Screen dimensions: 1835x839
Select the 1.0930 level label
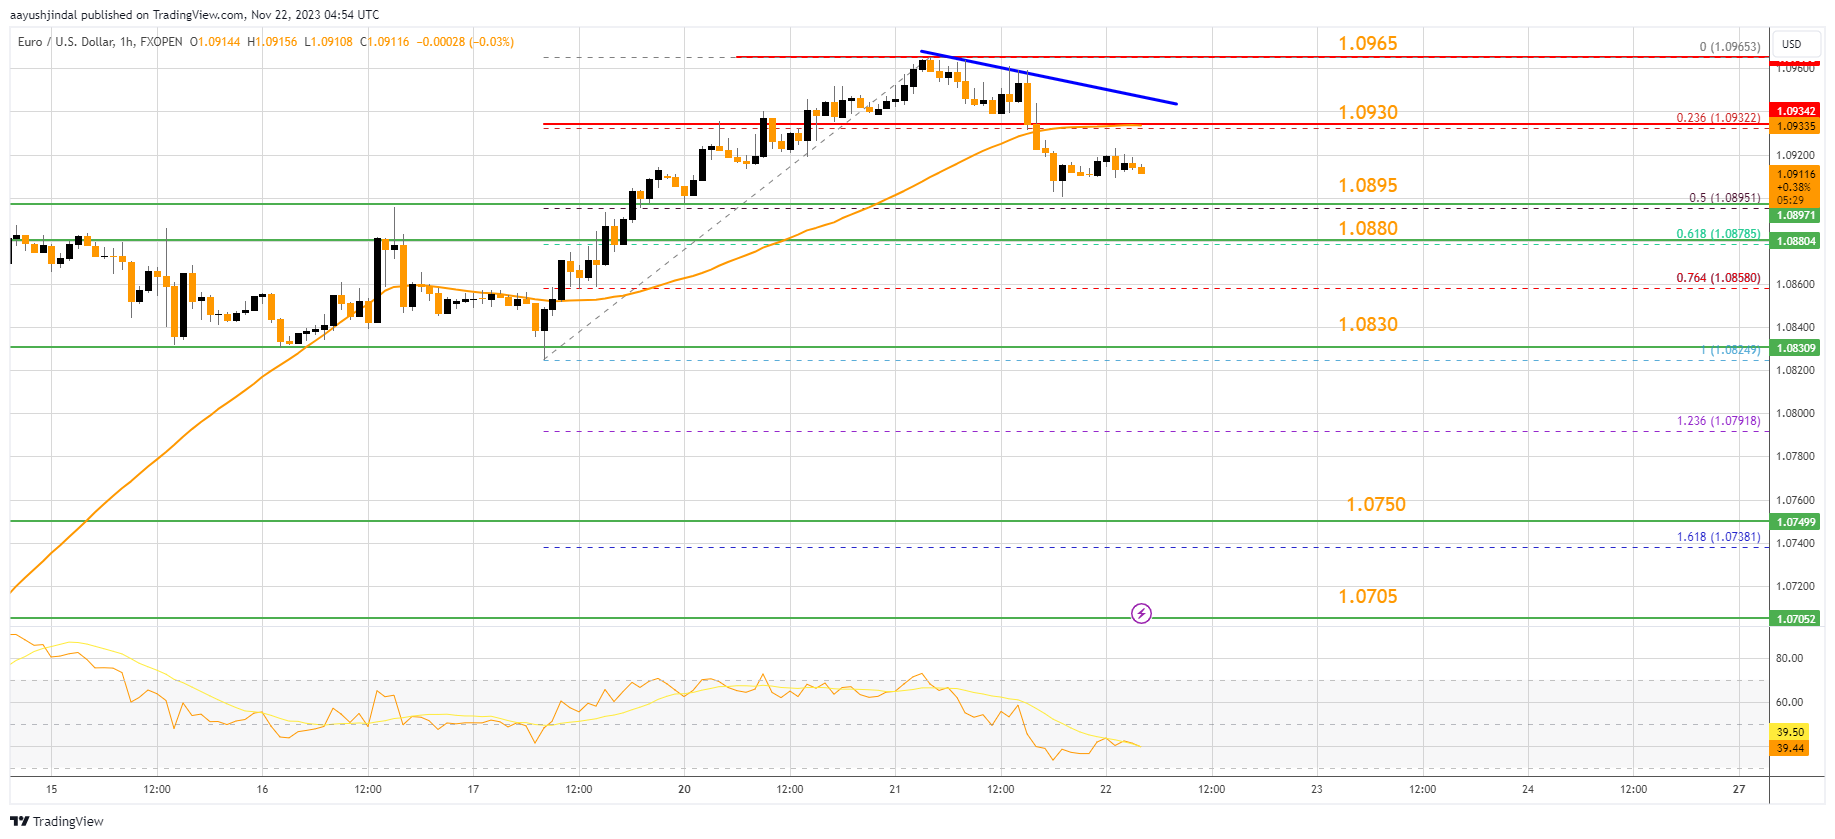(1368, 112)
